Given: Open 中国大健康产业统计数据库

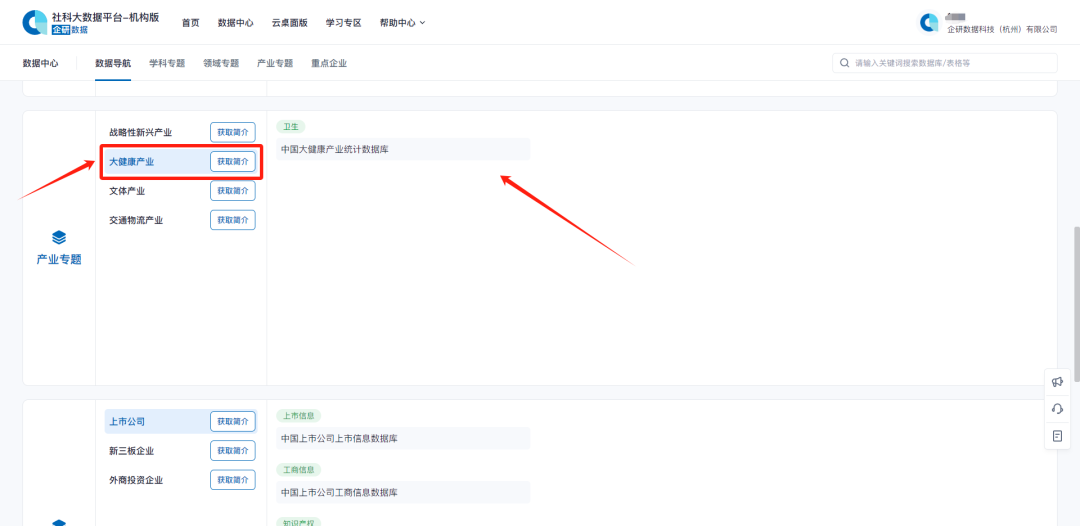Looking at the screenshot, I should [403, 149].
